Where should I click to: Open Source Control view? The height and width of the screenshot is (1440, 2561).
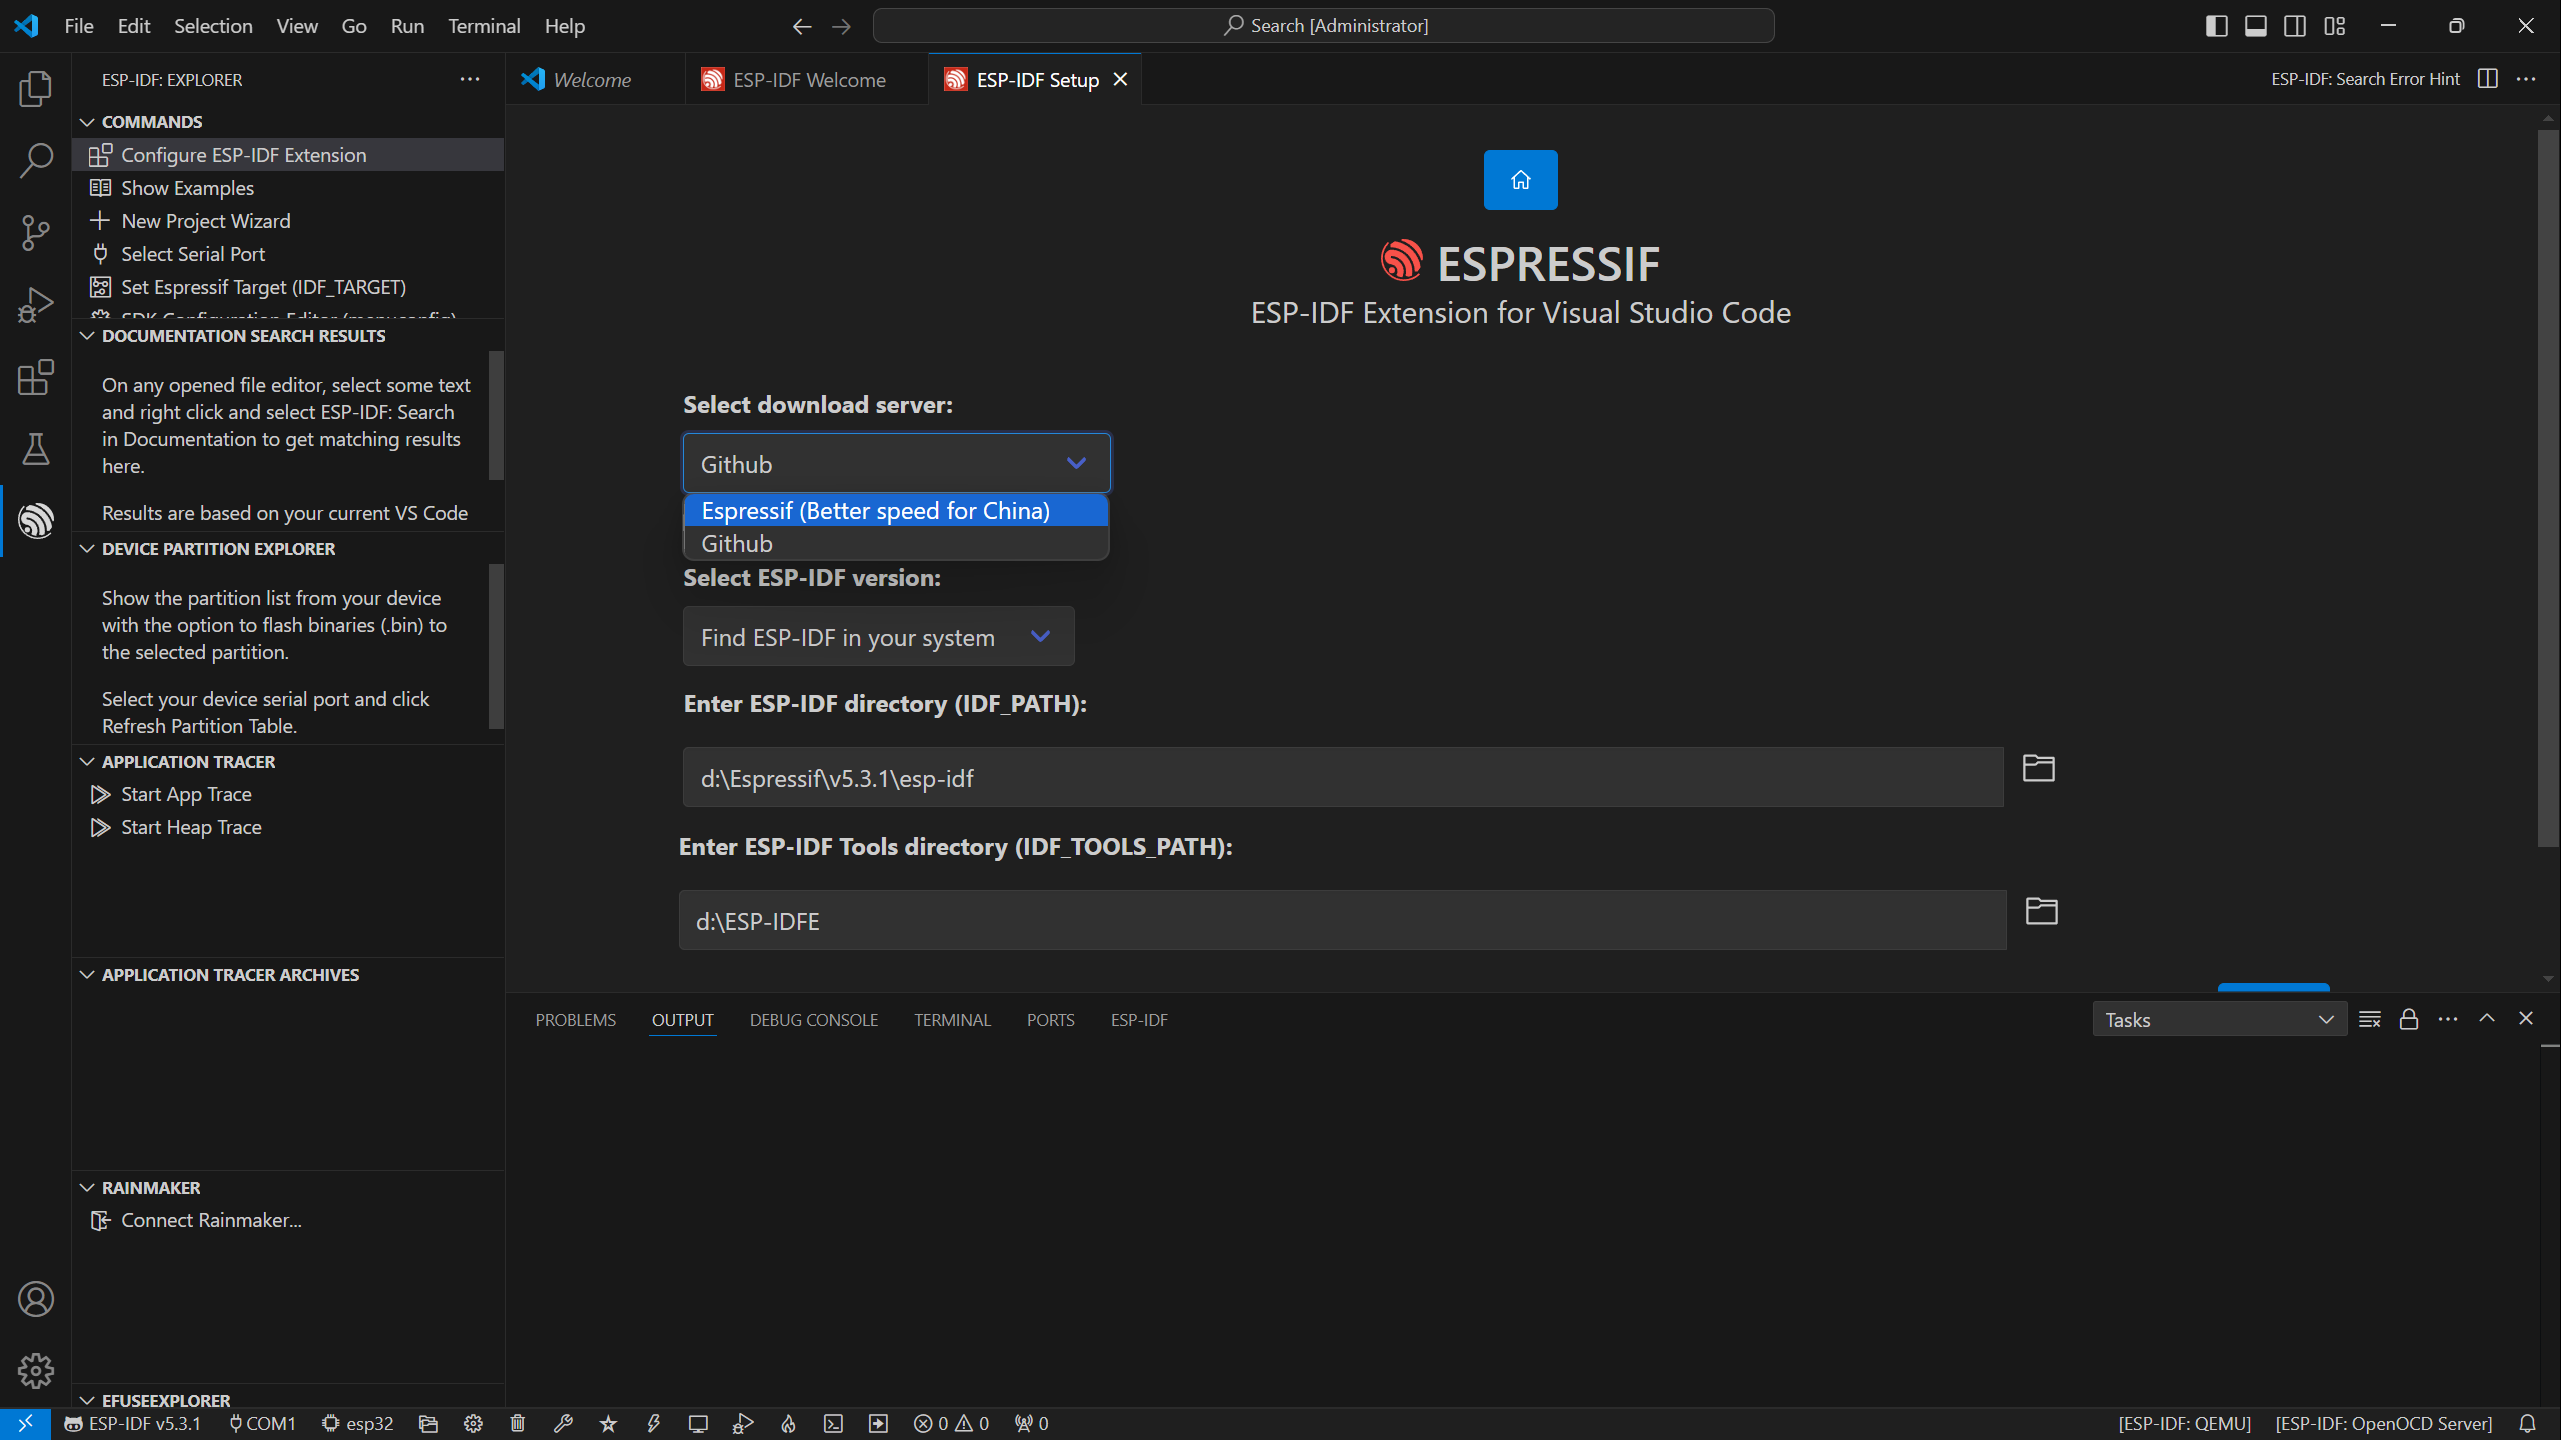(x=36, y=232)
